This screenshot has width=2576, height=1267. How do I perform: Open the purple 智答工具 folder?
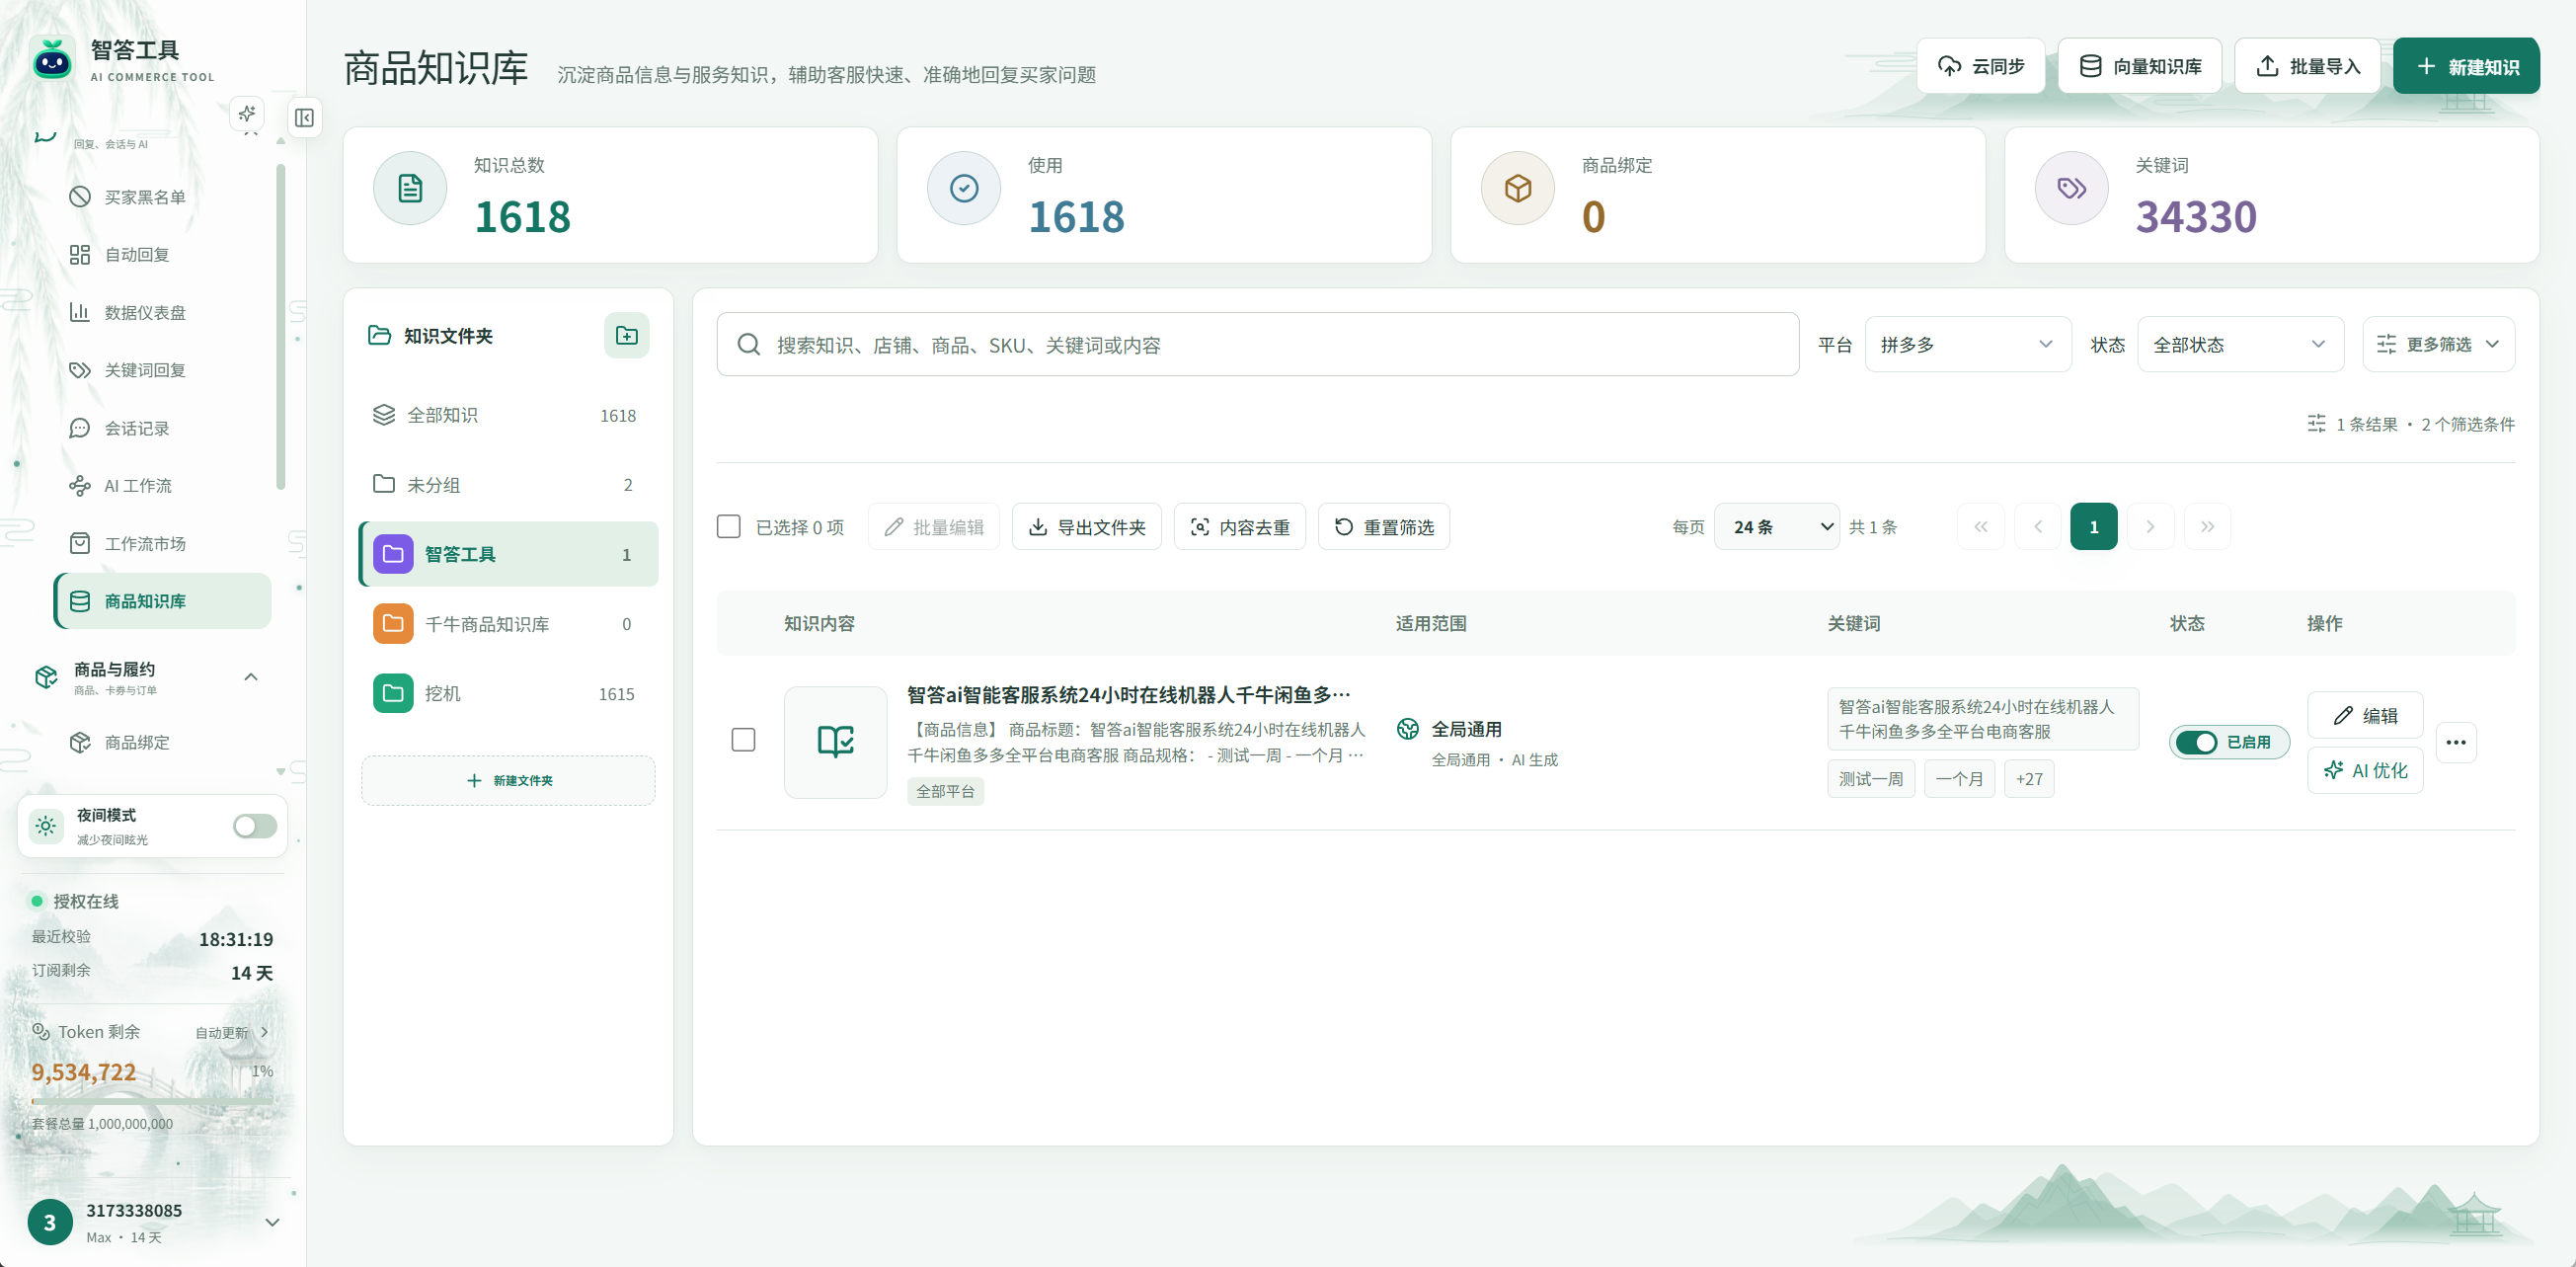tap(508, 554)
